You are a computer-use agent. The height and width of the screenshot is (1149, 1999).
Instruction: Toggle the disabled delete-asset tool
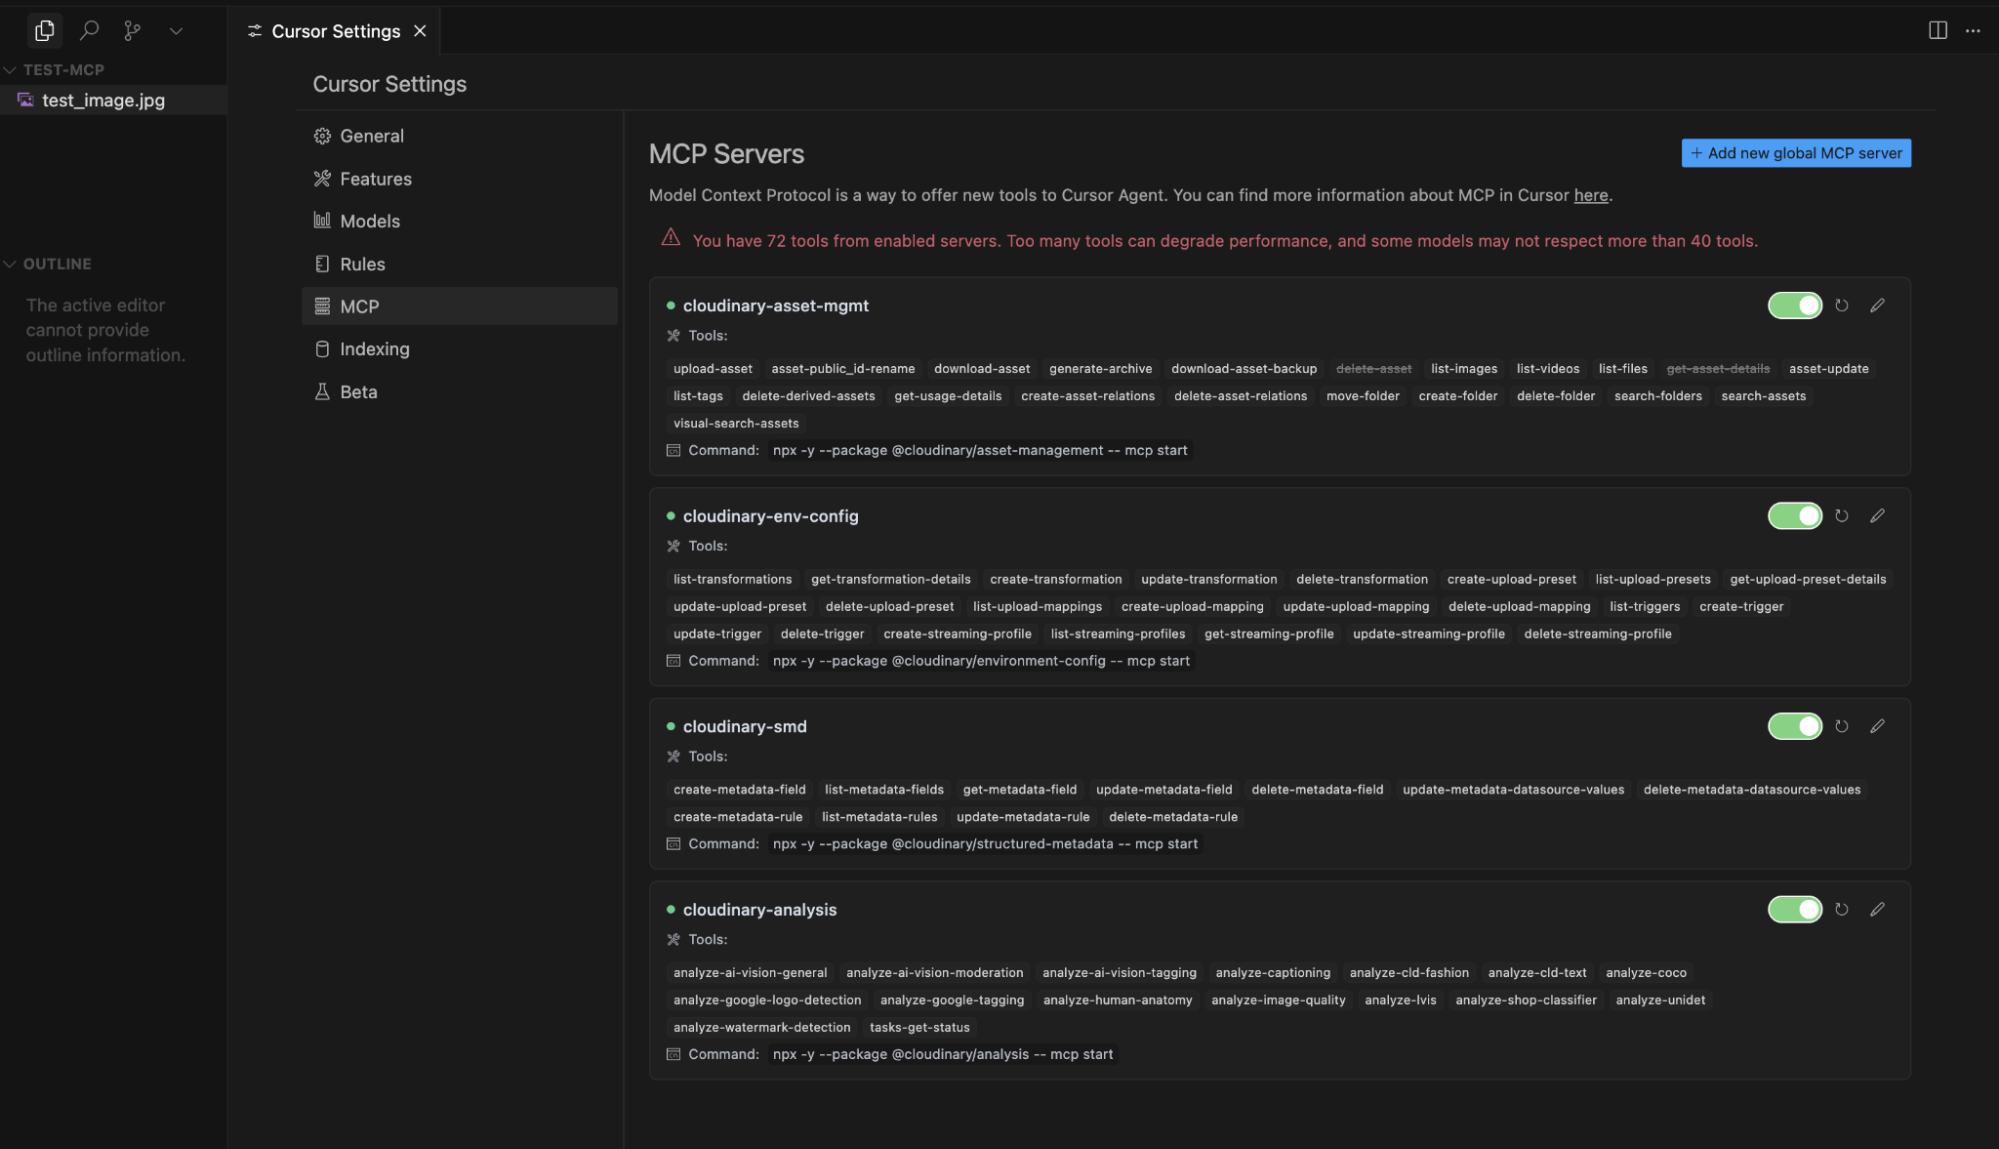[1373, 369]
